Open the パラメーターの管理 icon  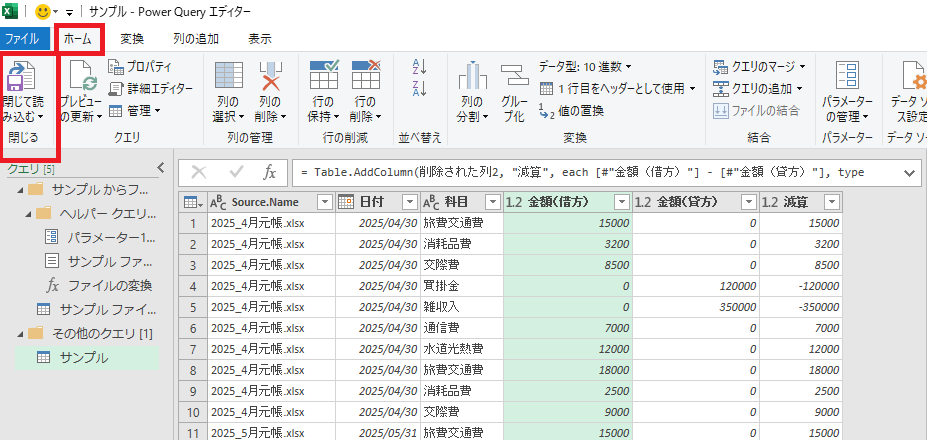click(x=846, y=78)
